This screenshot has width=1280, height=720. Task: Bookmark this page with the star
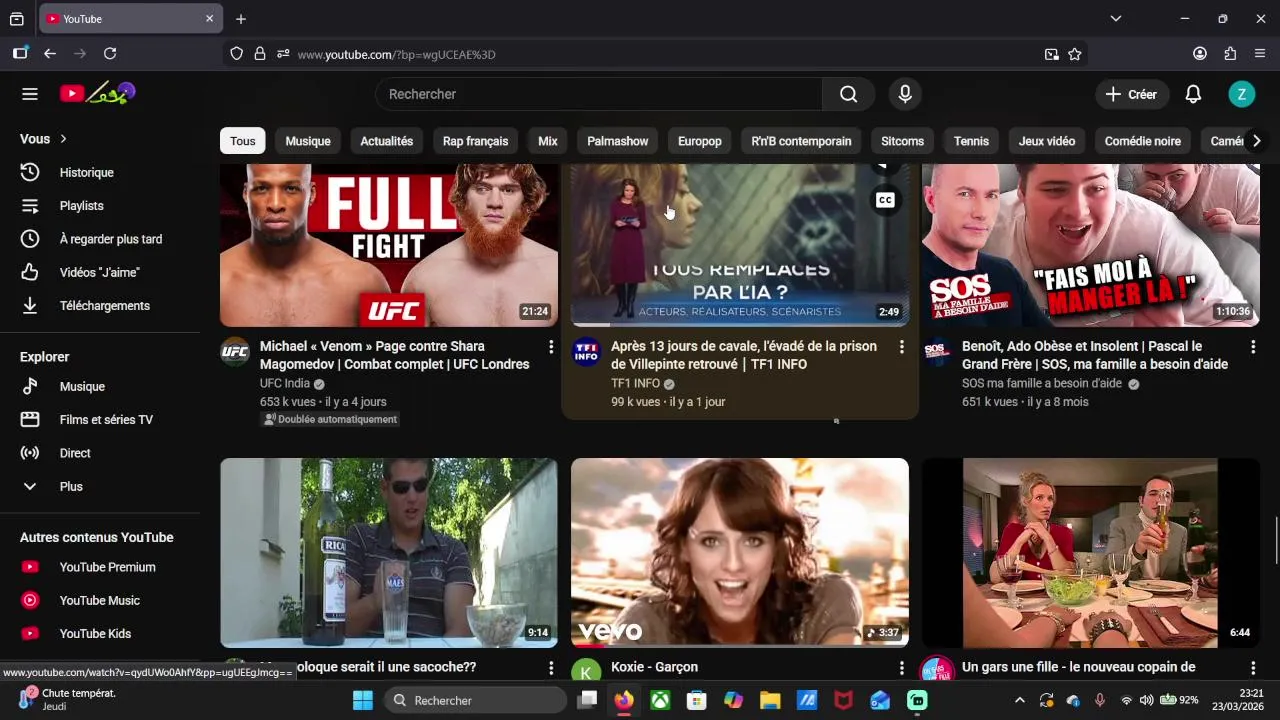click(1075, 54)
